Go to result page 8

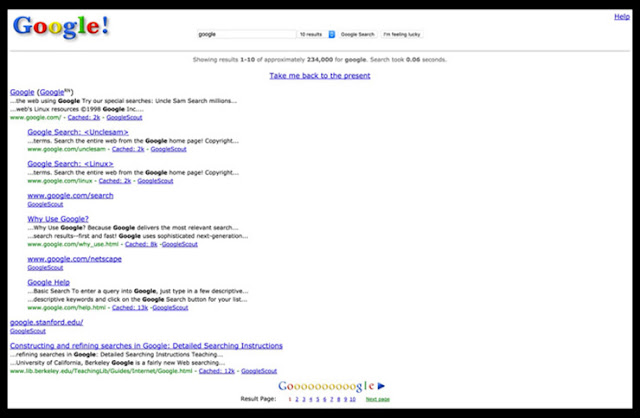tap(338, 399)
